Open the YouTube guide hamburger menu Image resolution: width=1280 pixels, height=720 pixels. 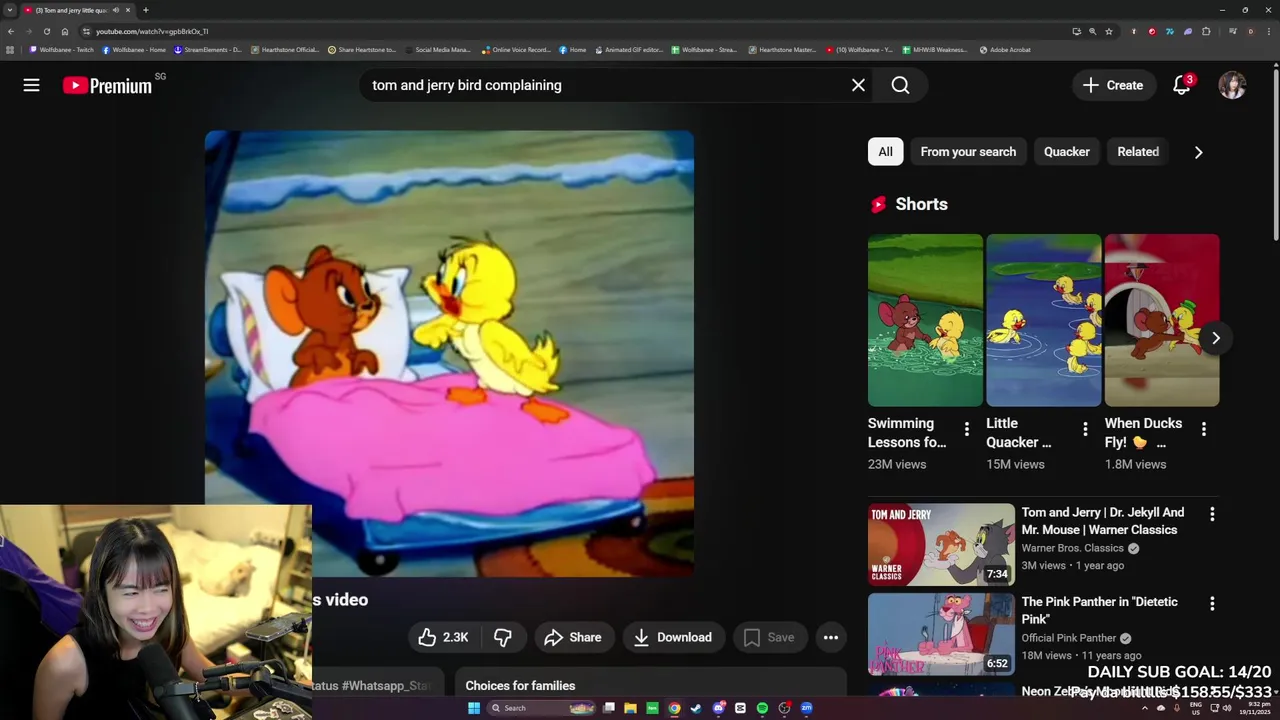click(31, 85)
